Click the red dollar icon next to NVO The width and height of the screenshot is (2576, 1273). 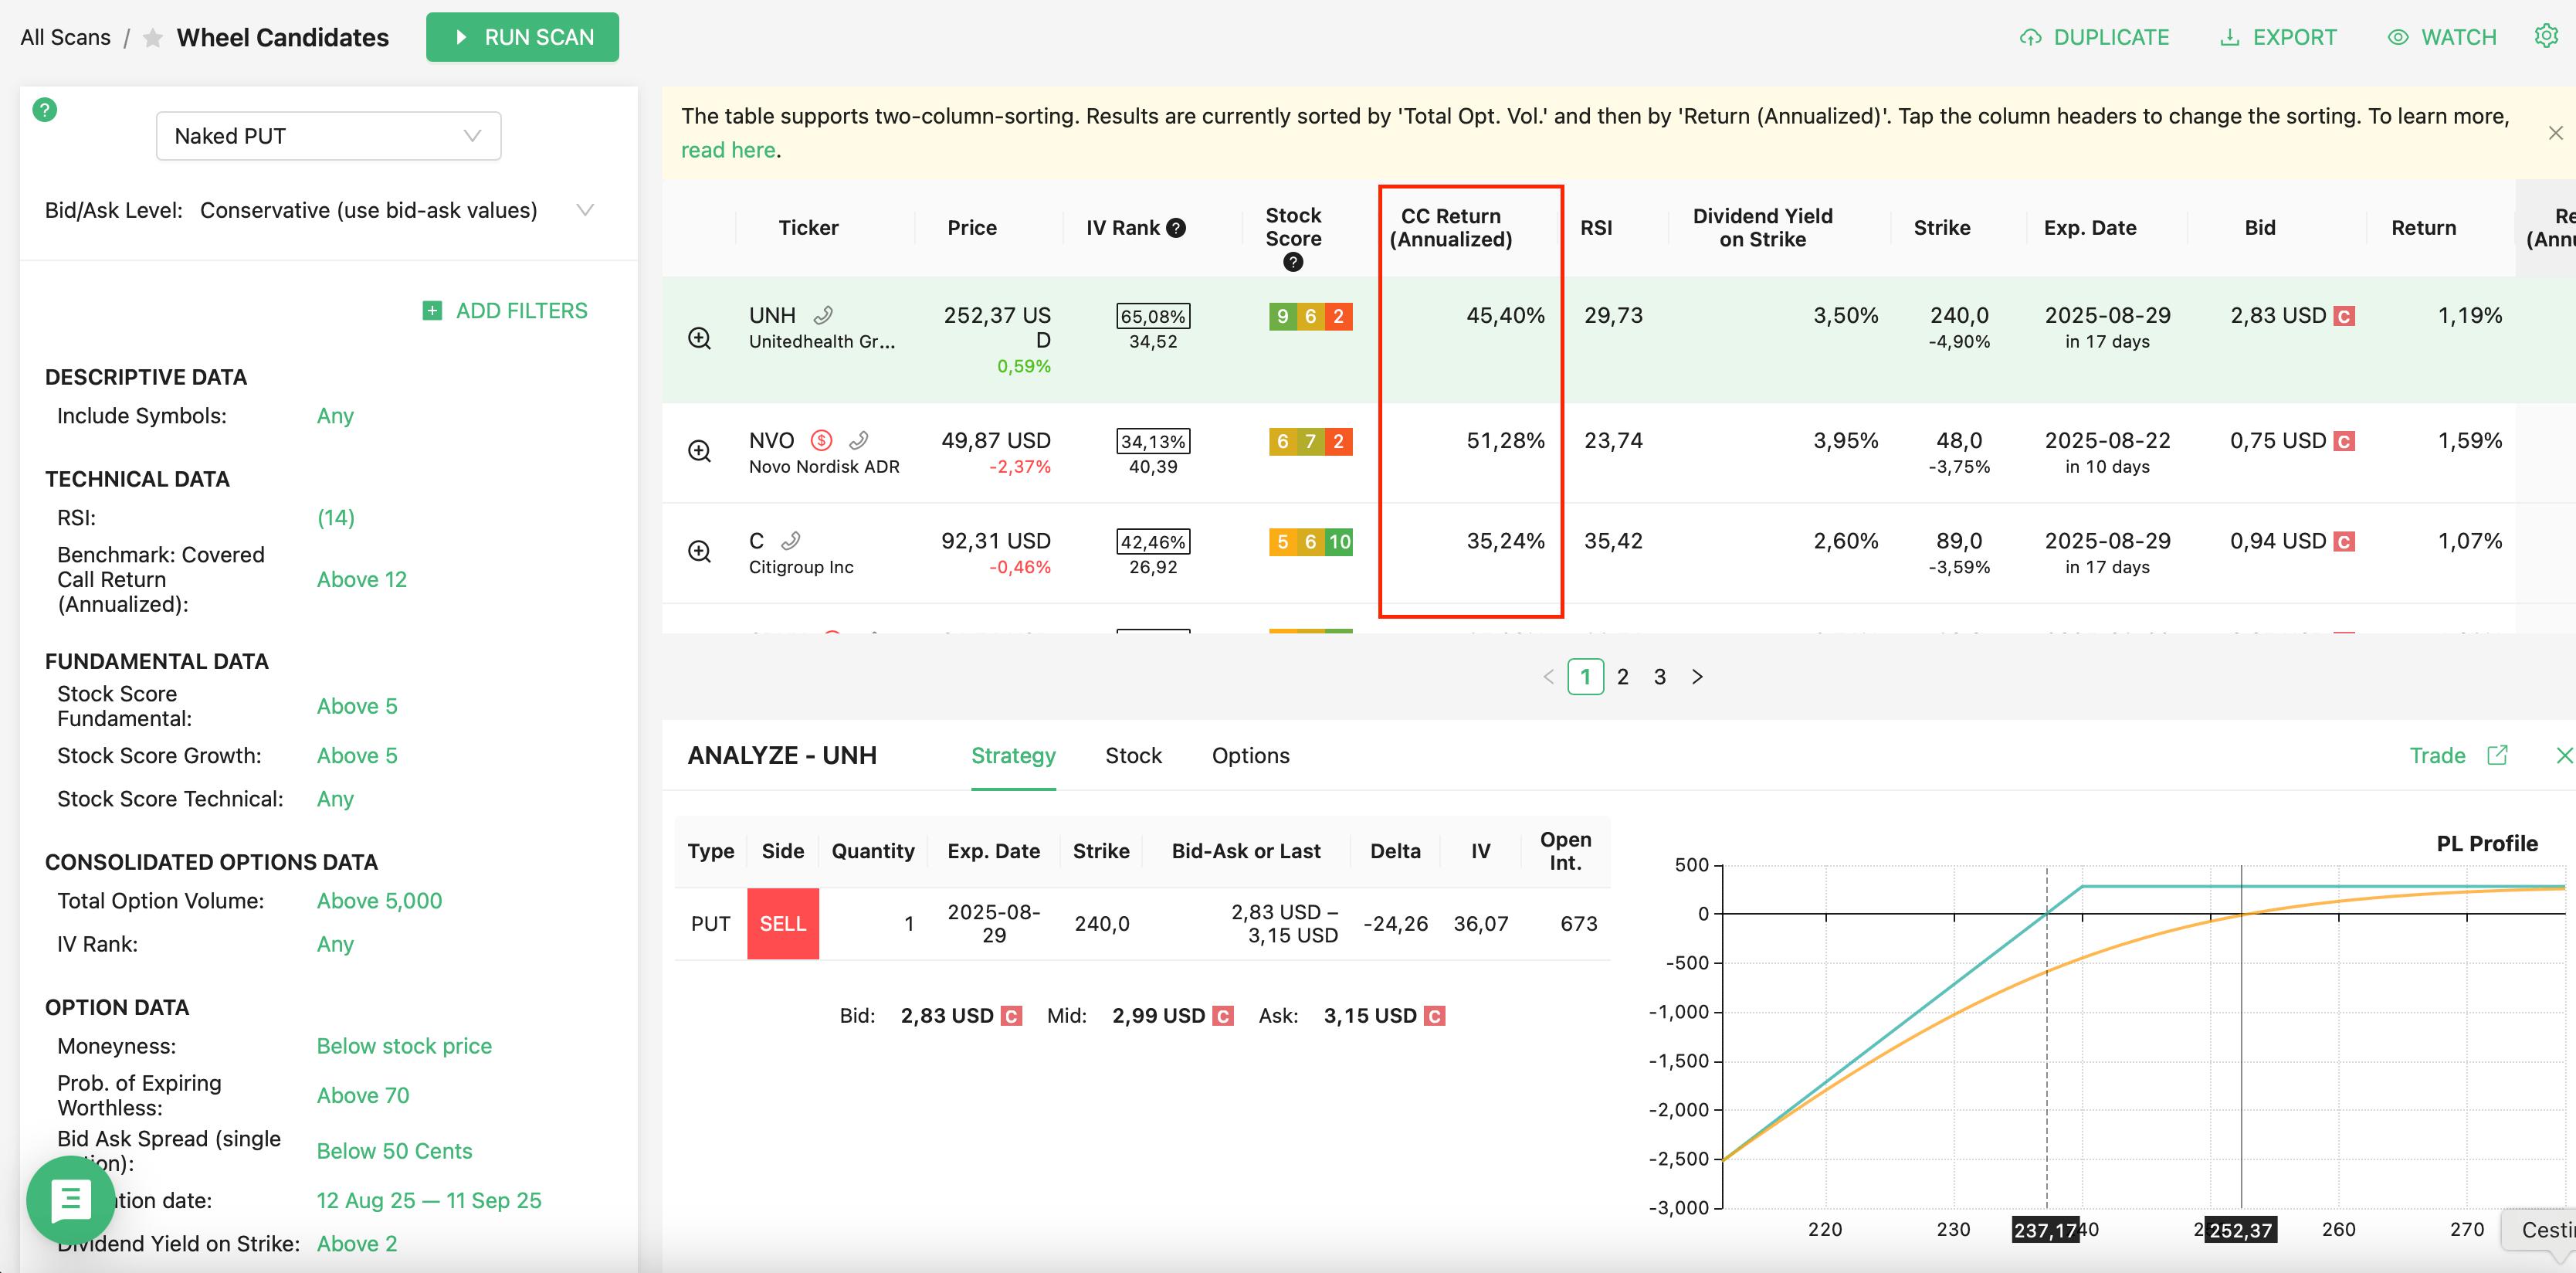point(821,440)
